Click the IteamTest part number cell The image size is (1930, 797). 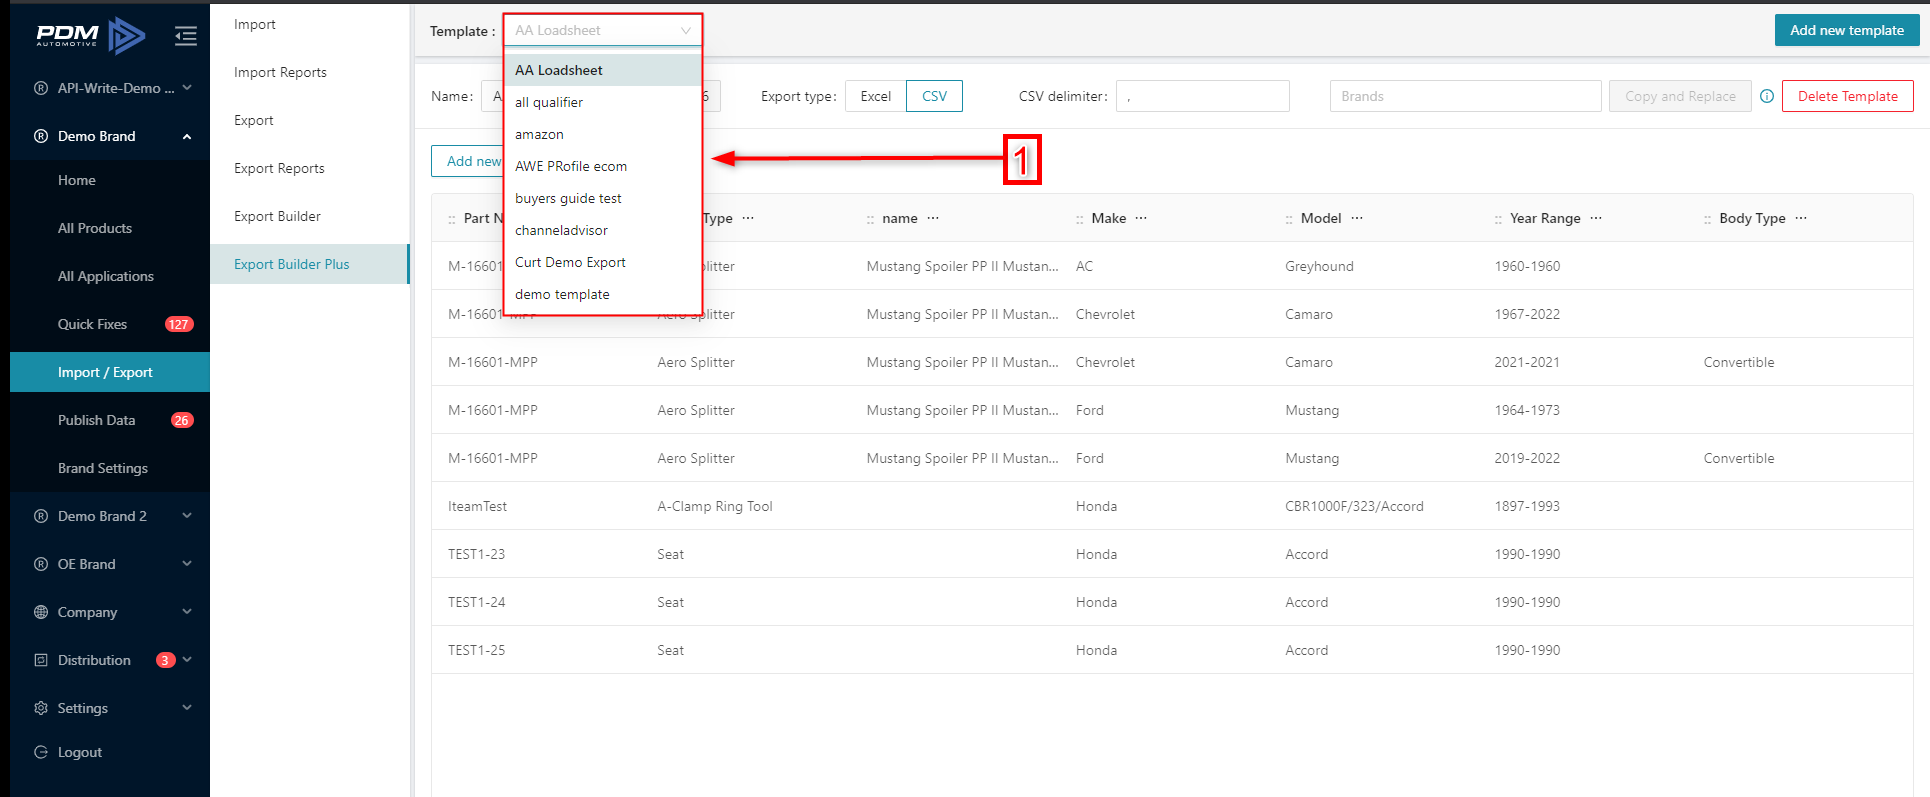[477, 506]
